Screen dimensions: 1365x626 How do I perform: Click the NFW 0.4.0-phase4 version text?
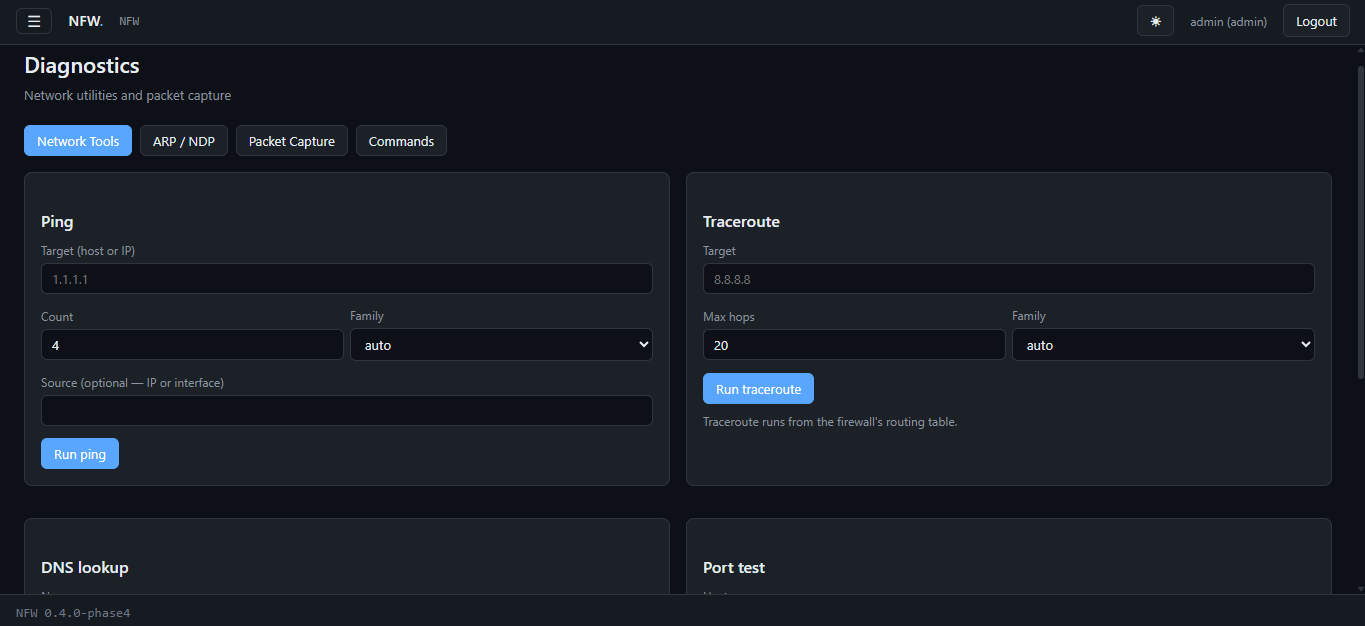pos(73,612)
